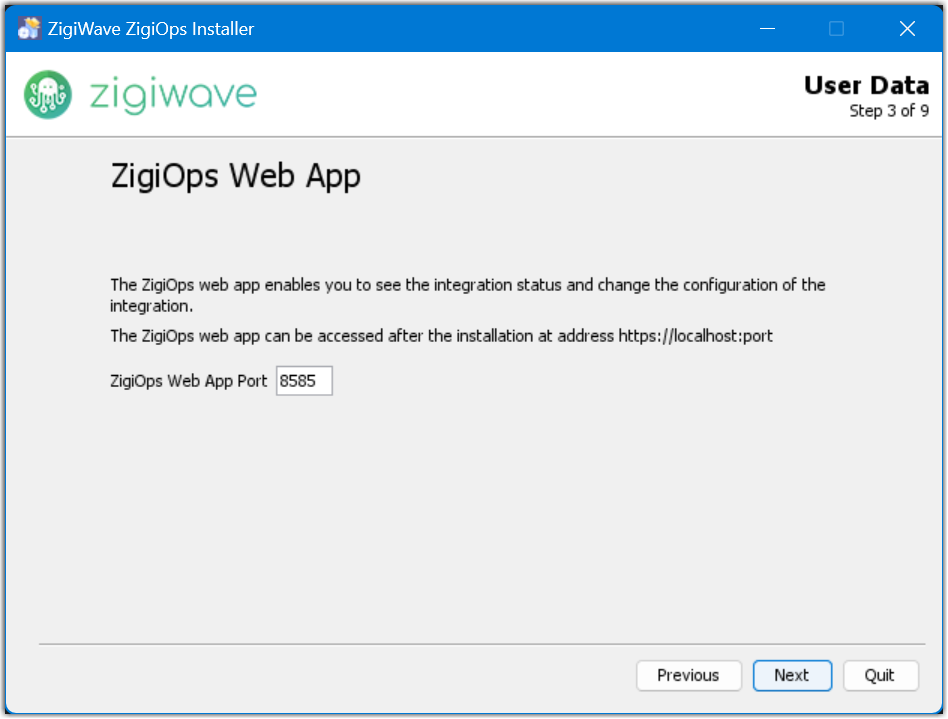Click the disabled maximize window icon
Screen dimensions: 948x719
[836, 29]
